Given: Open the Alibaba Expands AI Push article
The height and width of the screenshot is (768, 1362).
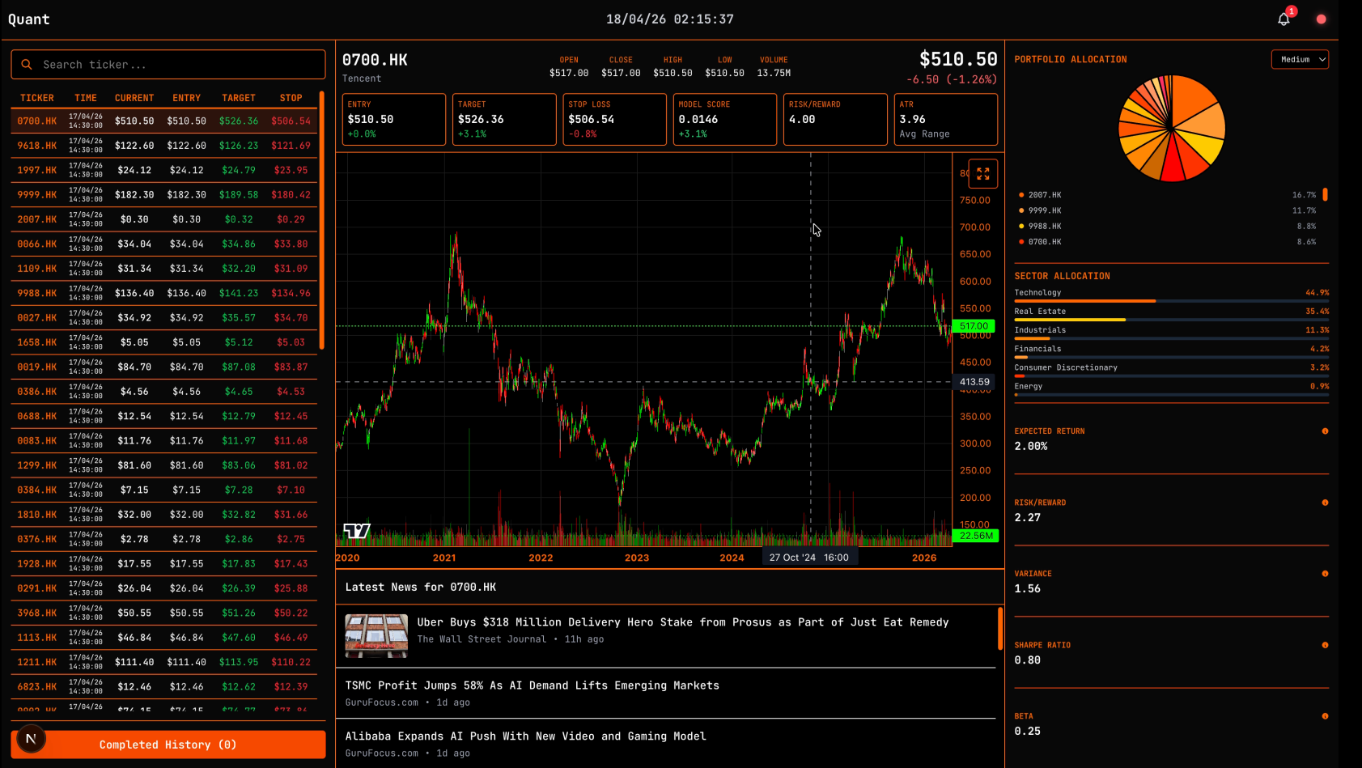Looking at the screenshot, I should (x=526, y=736).
